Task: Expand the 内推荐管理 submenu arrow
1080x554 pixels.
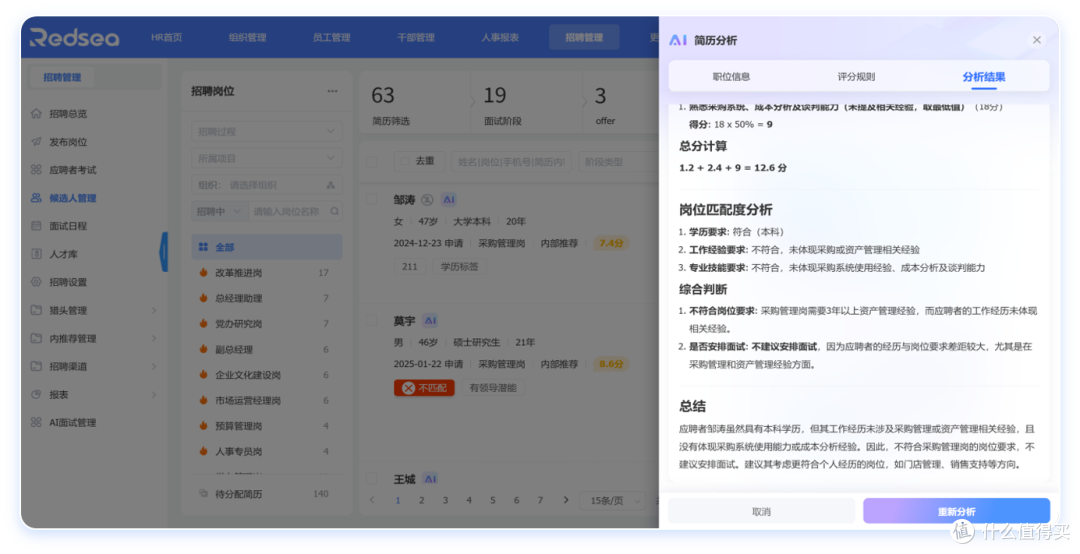Action: click(x=154, y=338)
